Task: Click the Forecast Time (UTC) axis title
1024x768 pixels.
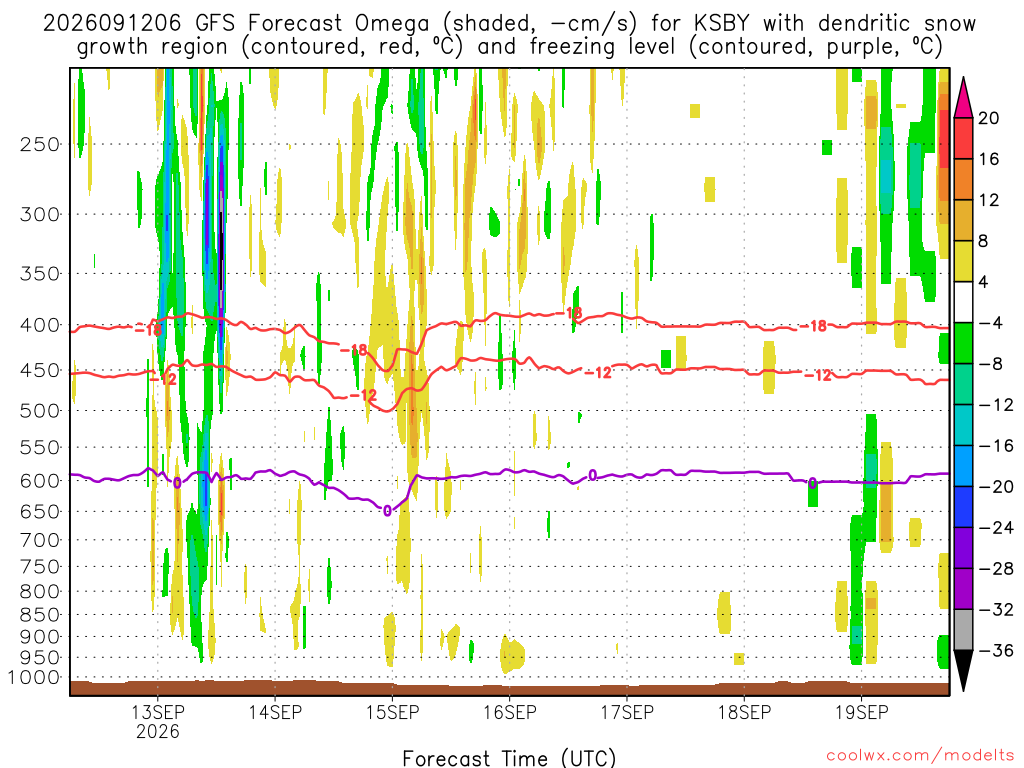Action: pos(509,758)
